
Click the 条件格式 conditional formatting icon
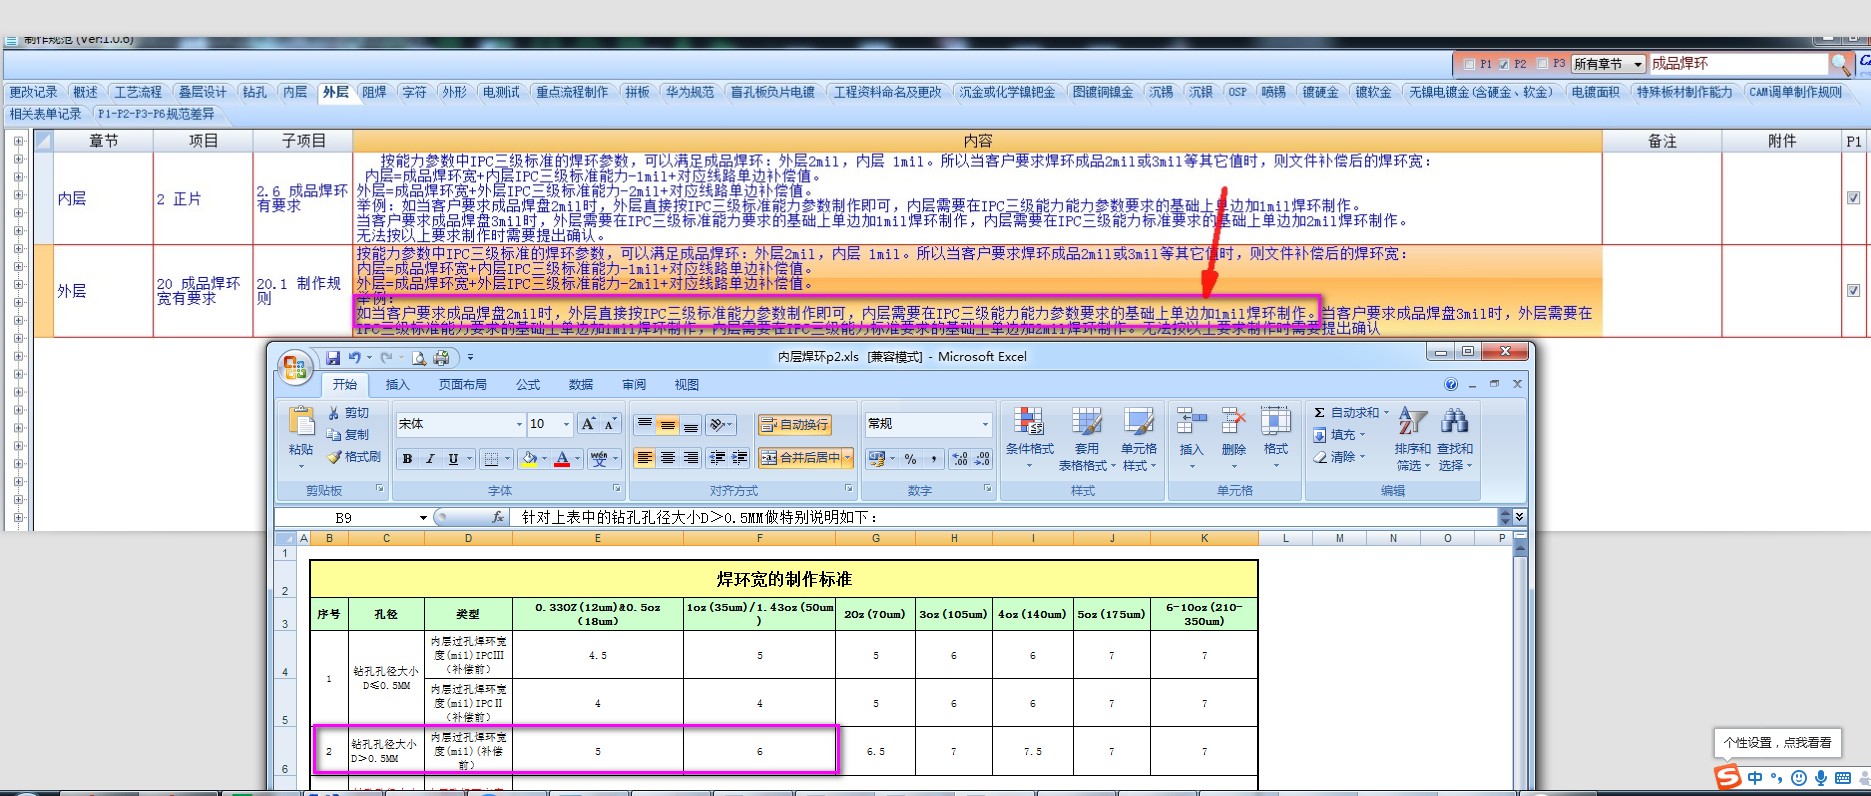click(x=1029, y=422)
